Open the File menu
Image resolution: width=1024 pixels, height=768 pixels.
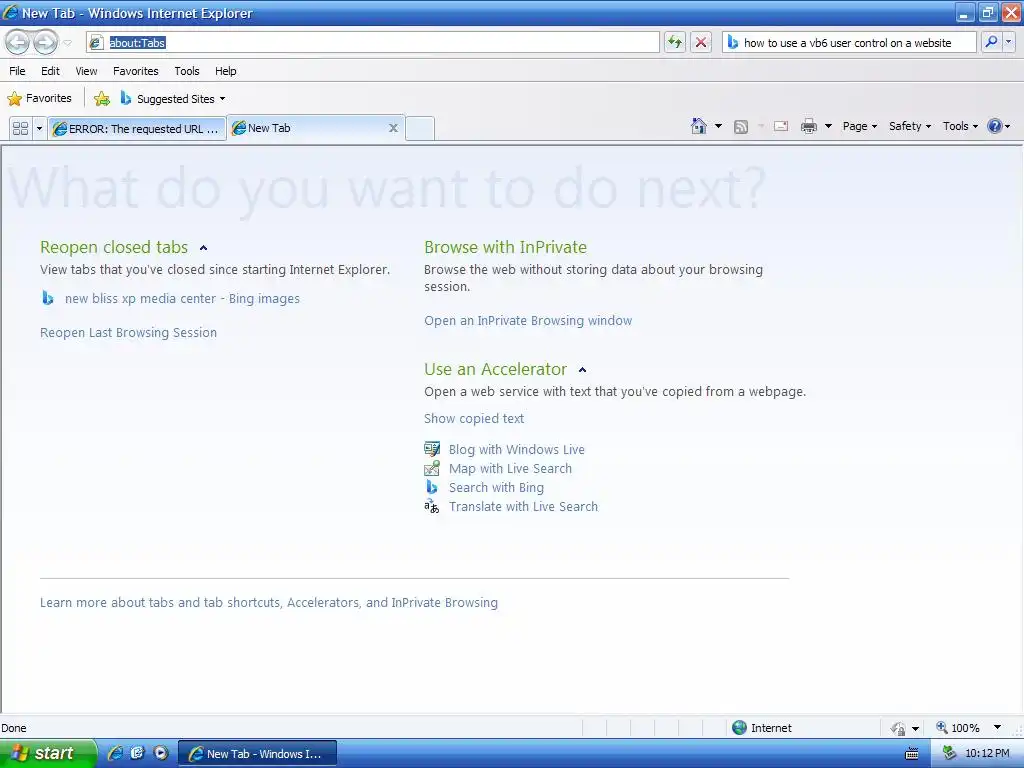click(x=17, y=71)
